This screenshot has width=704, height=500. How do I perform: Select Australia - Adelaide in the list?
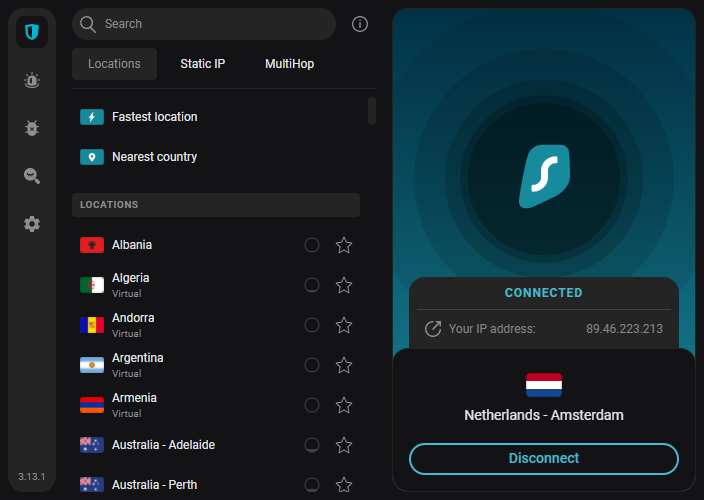(216, 444)
